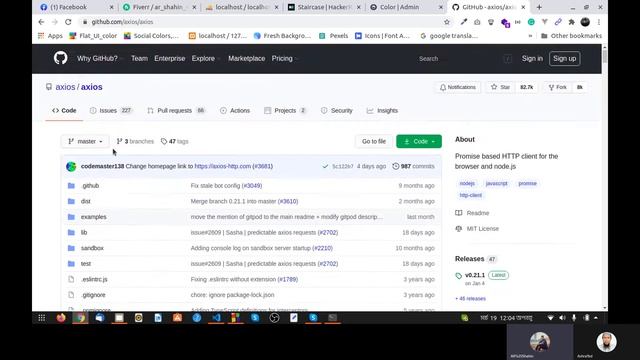Open the Explore dropdown in the header
640x360 pixels.
pyautogui.click(x=206, y=58)
